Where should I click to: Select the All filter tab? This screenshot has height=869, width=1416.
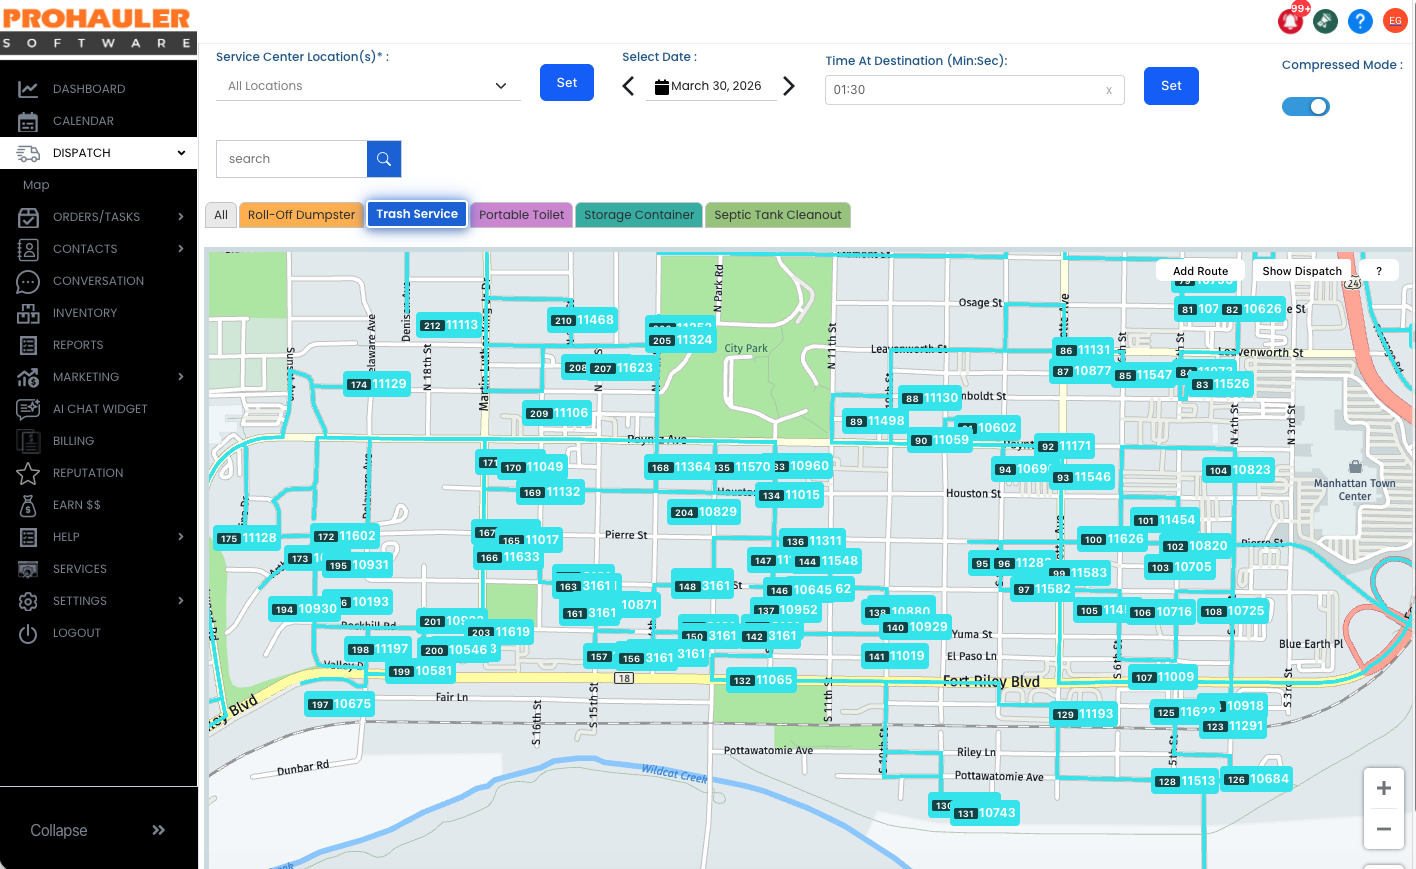(221, 215)
